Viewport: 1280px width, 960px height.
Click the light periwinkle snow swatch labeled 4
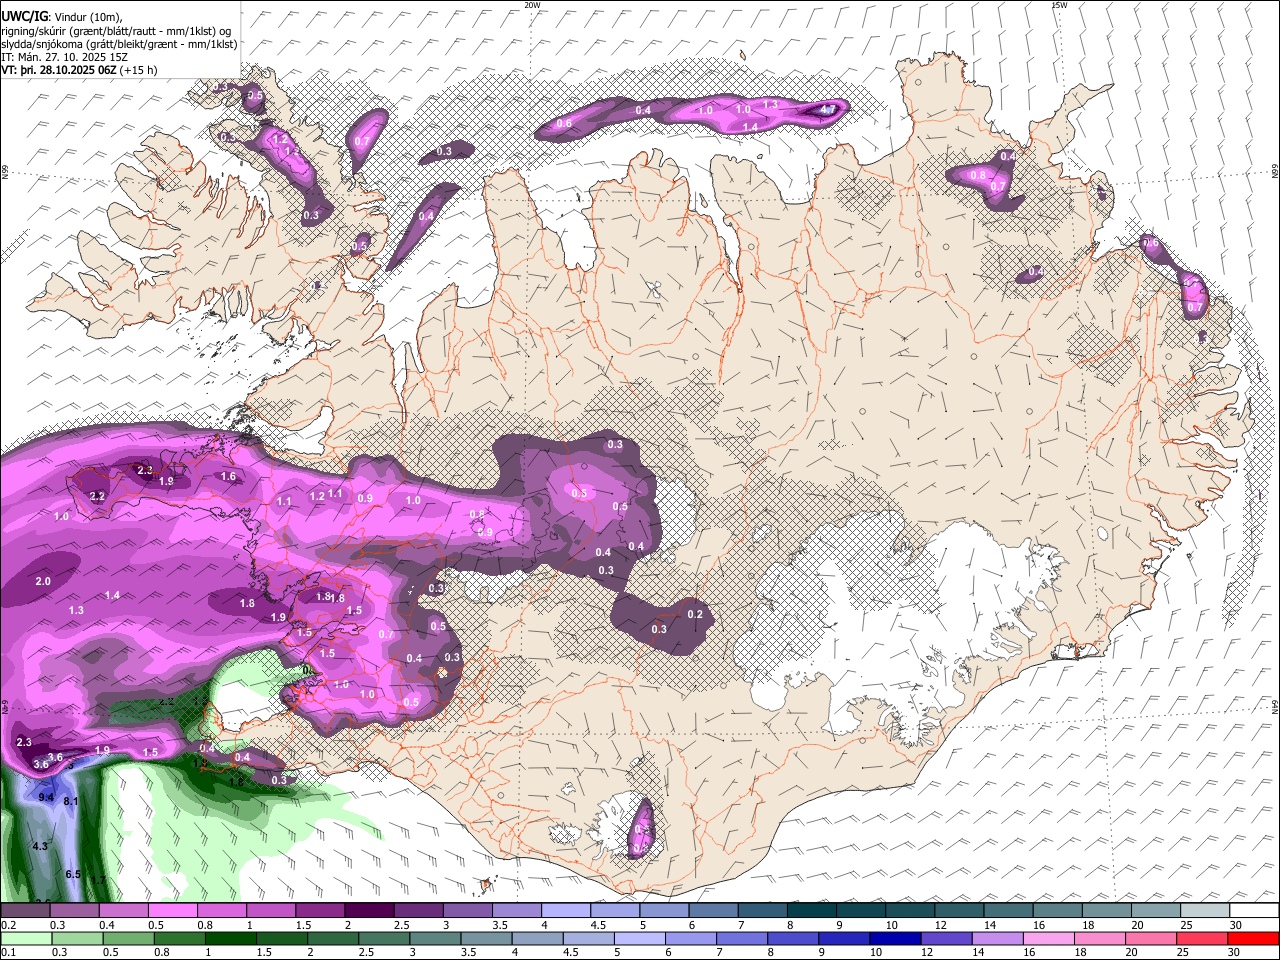point(564,911)
